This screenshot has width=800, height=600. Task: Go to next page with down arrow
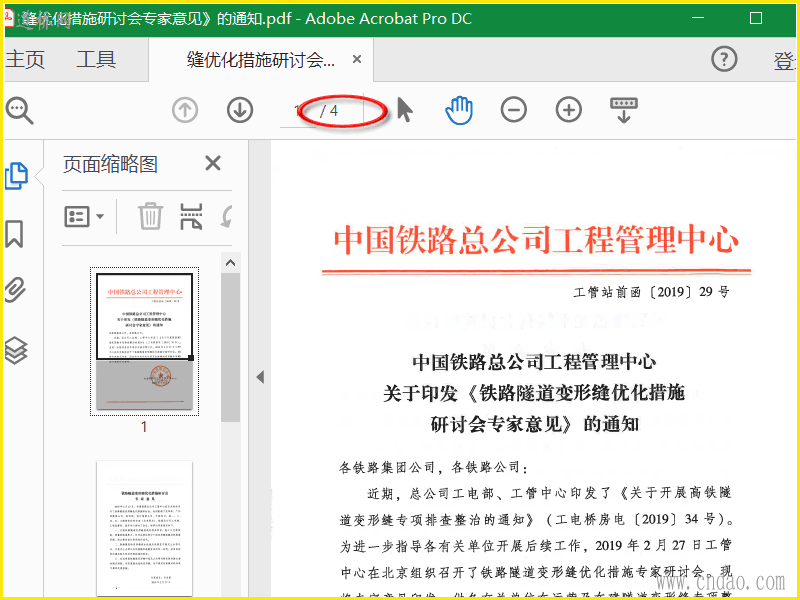pyautogui.click(x=240, y=110)
